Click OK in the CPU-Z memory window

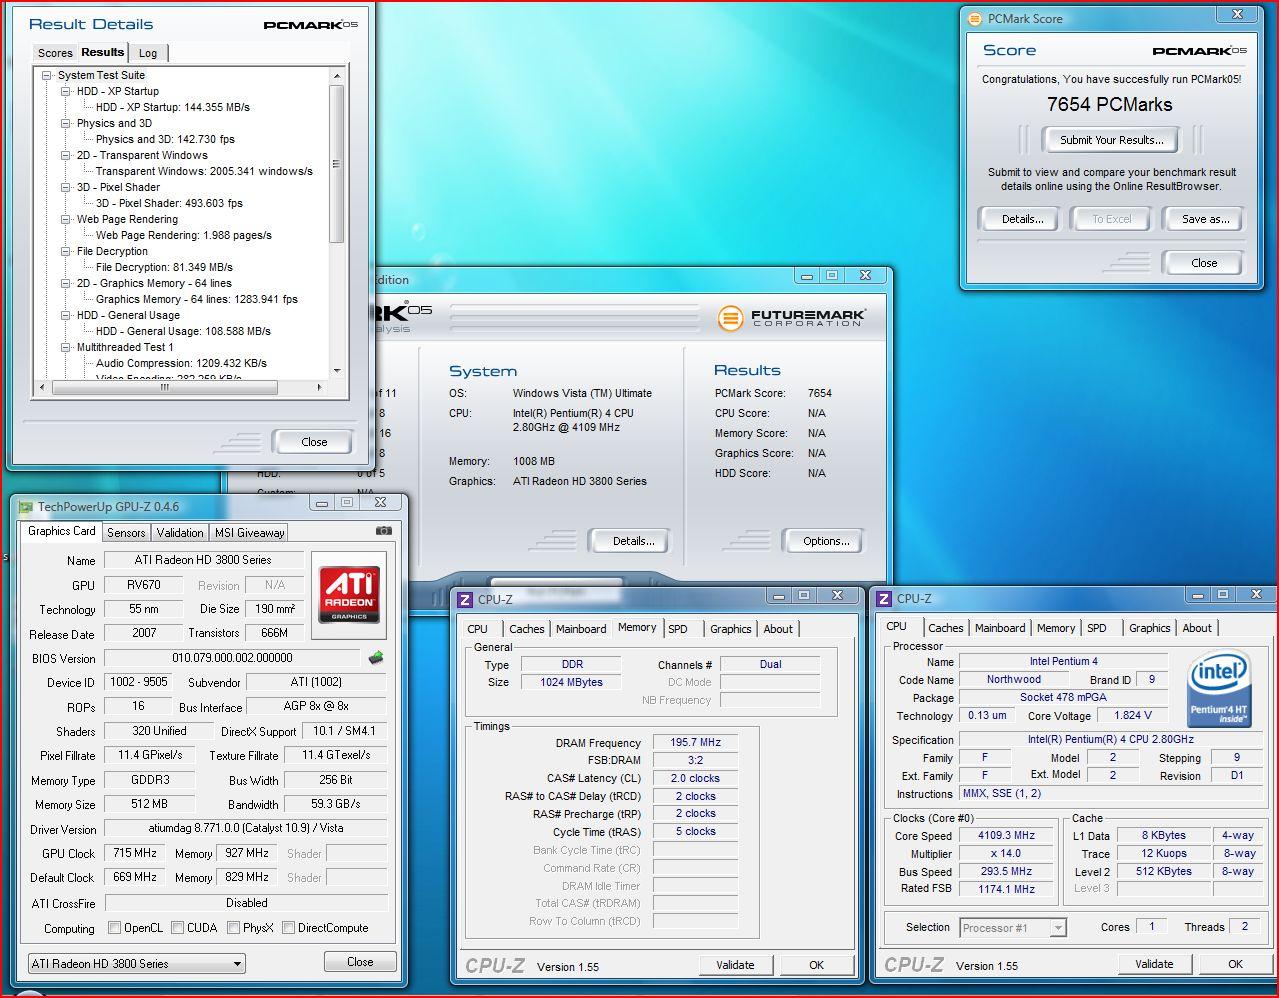pyautogui.click(x=816, y=965)
